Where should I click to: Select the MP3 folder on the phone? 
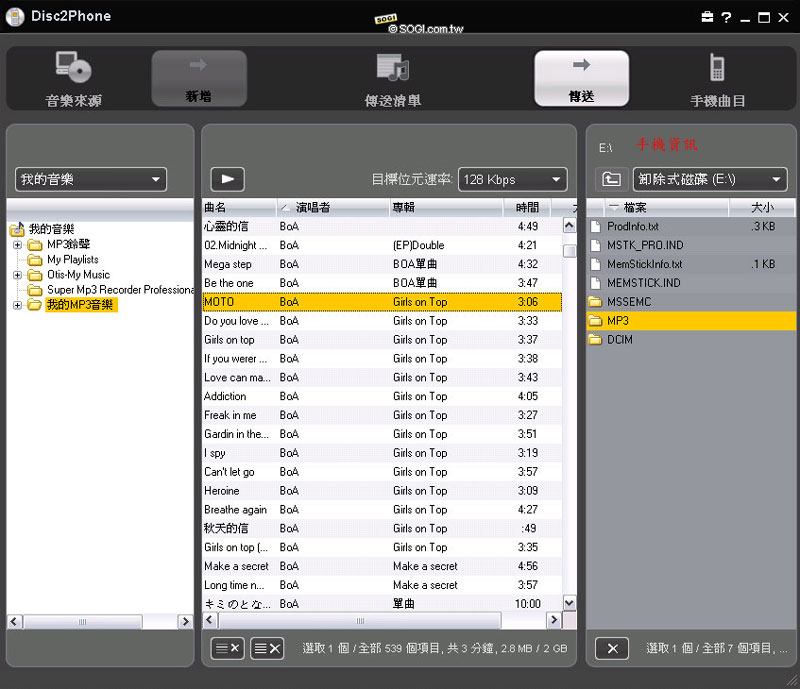(691, 321)
